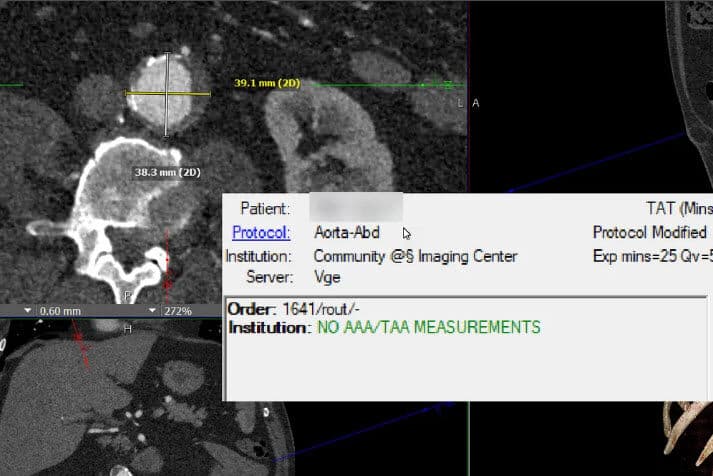713x476 pixels.
Task: Open the Protocol link
Action: [x=261, y=233]
